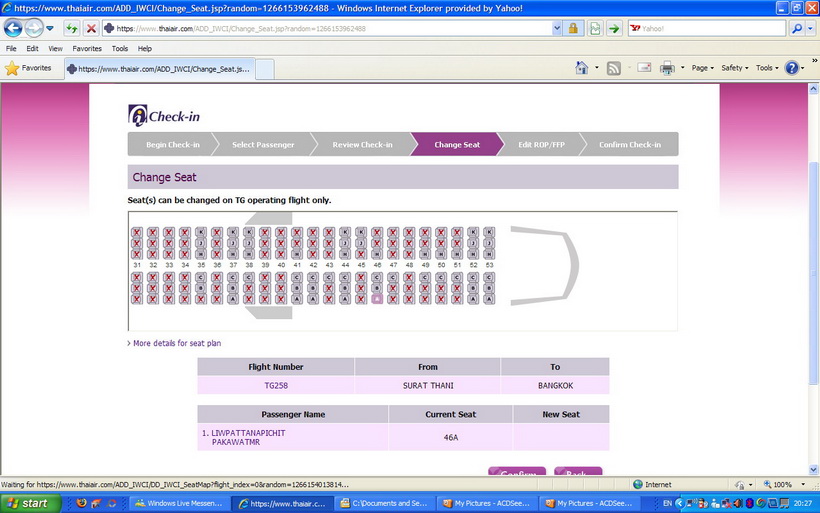
Task: Expand the Safety dropdown in command bar
Action: coord(736,68)
